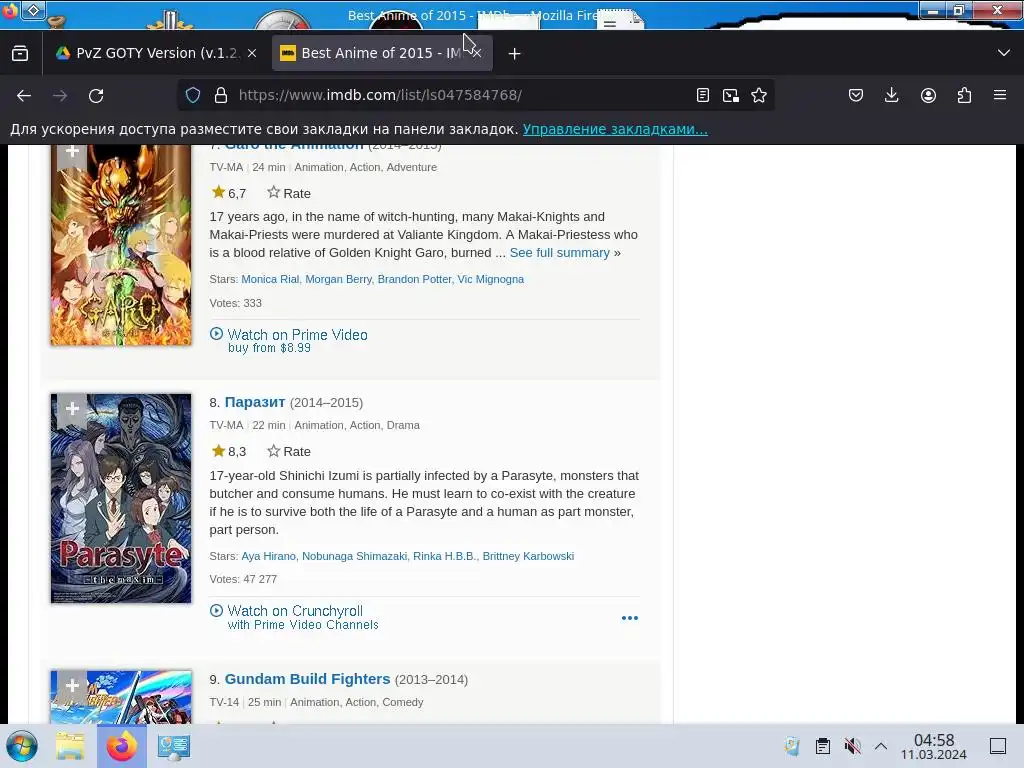The height and width of the screenshot is (768, 1024).
Task: Open the Garo poster thumbnail
Action: (x=121, y=245)
